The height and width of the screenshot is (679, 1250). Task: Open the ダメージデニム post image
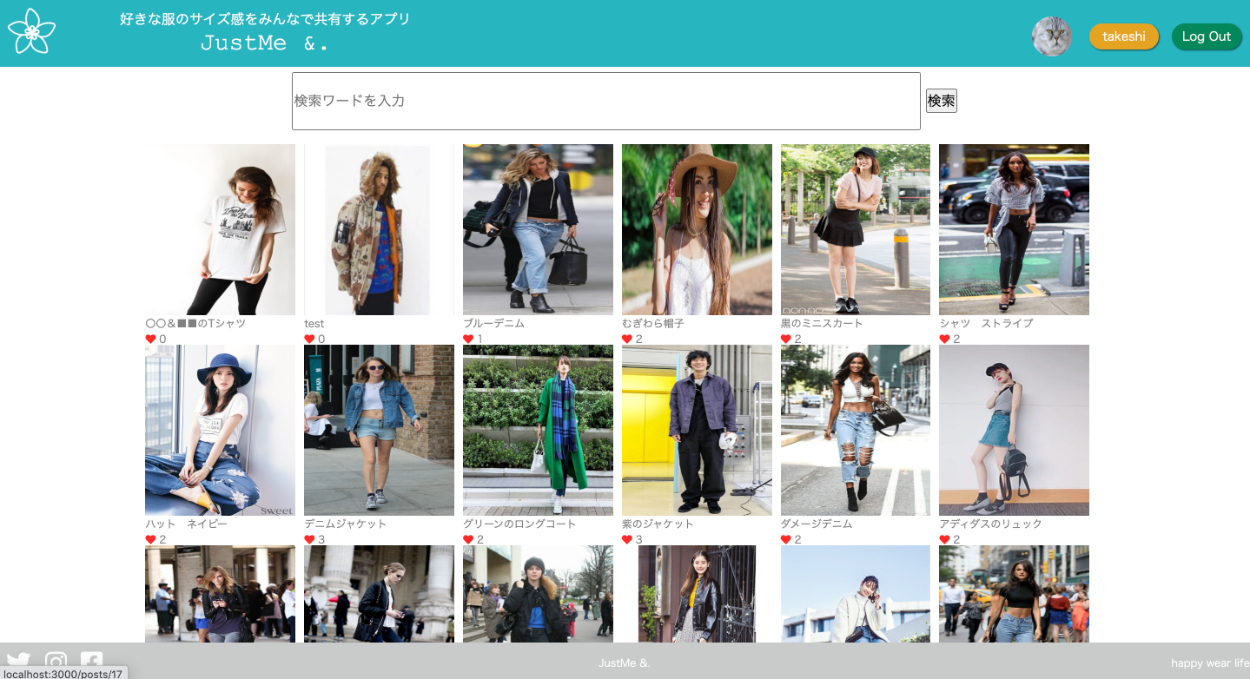coord(855,430)
